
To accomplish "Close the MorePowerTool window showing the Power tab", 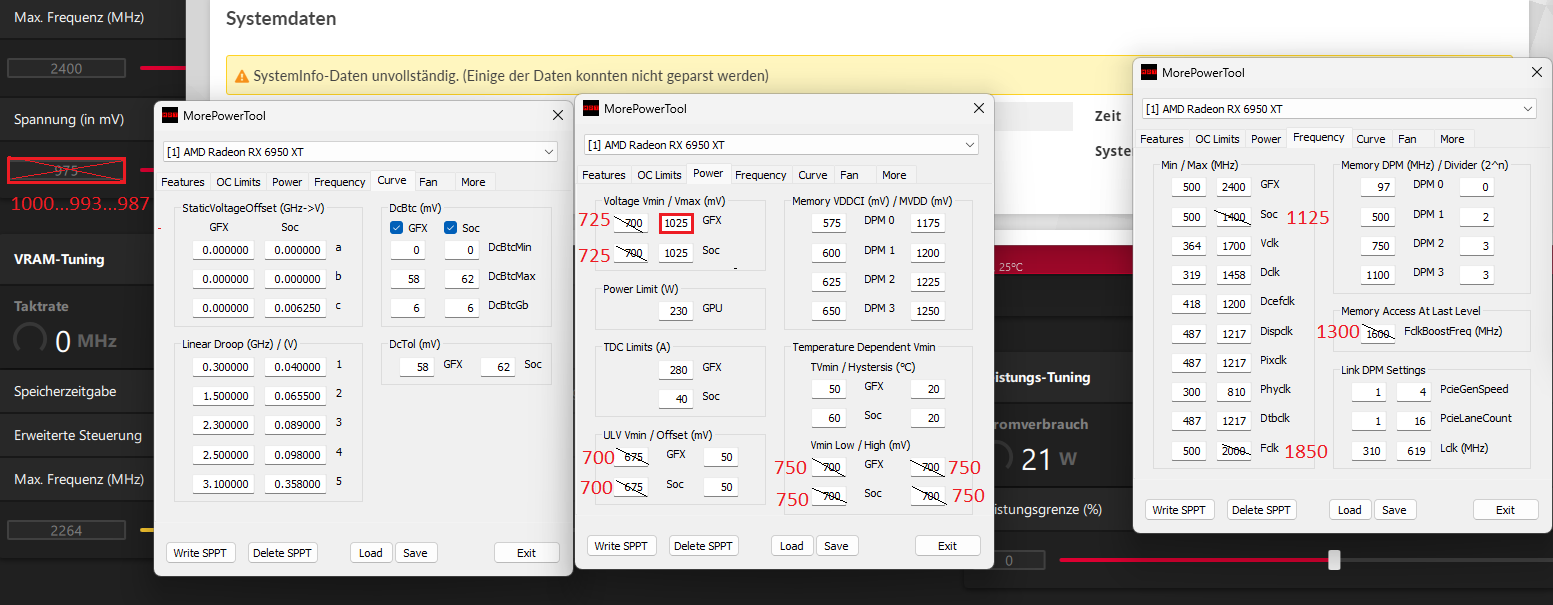I will 979,108.
